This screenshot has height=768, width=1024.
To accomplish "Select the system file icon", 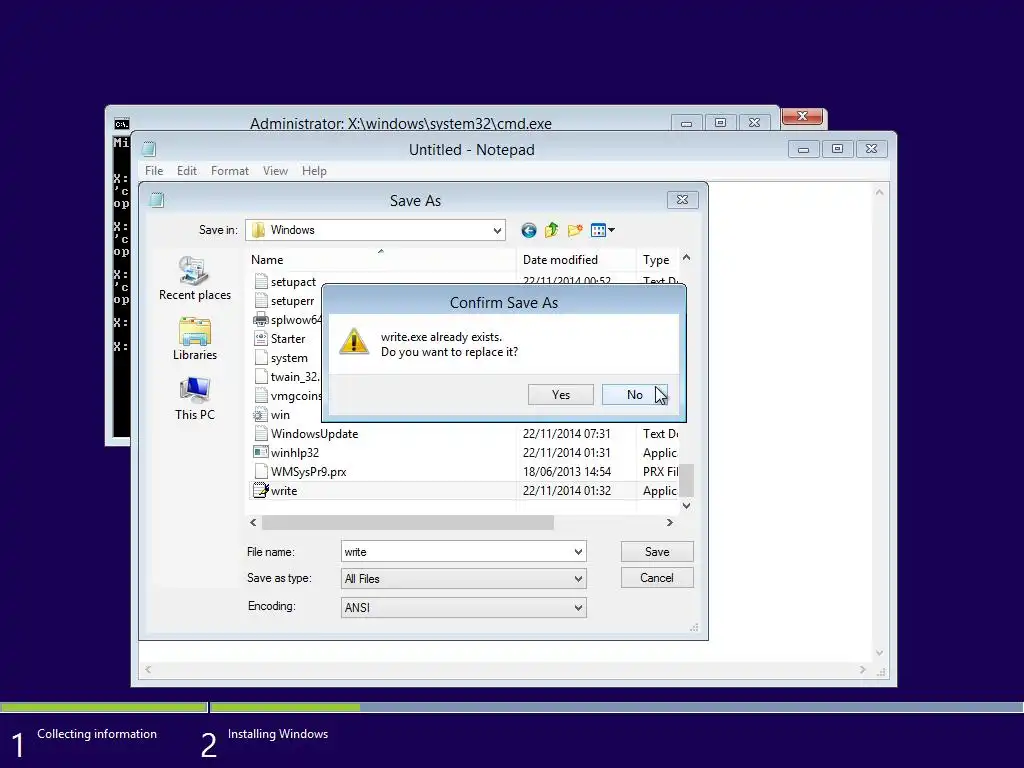I will tap(261, 358).
